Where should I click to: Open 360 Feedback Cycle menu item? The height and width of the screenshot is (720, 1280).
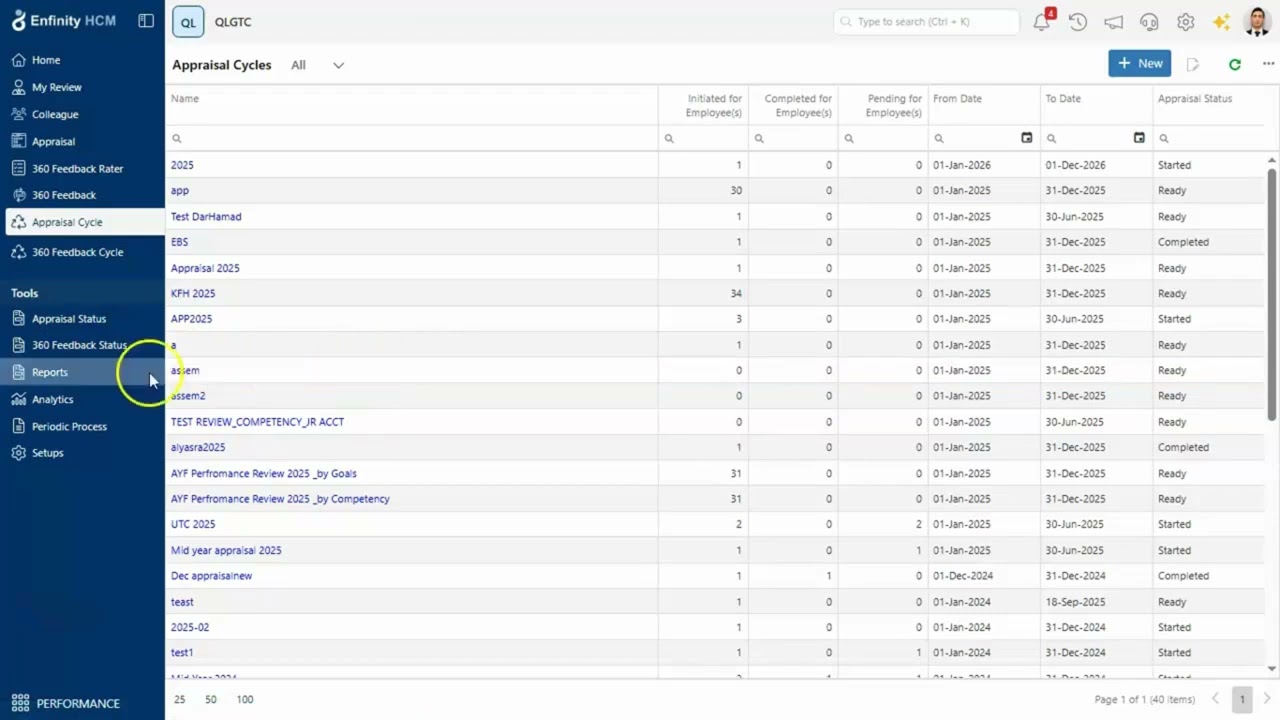pos(77,252)
